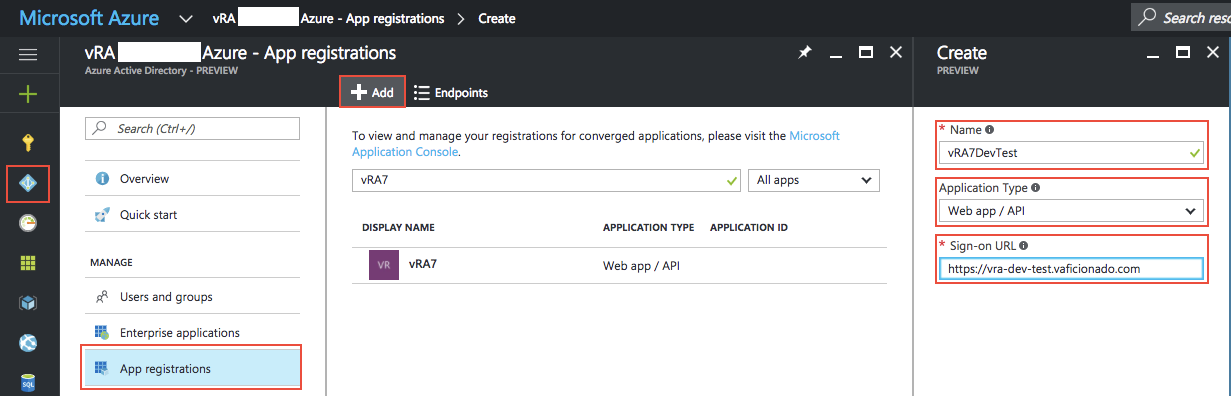
Task: Maximize the Create blade
Action: click(1183, 52)
